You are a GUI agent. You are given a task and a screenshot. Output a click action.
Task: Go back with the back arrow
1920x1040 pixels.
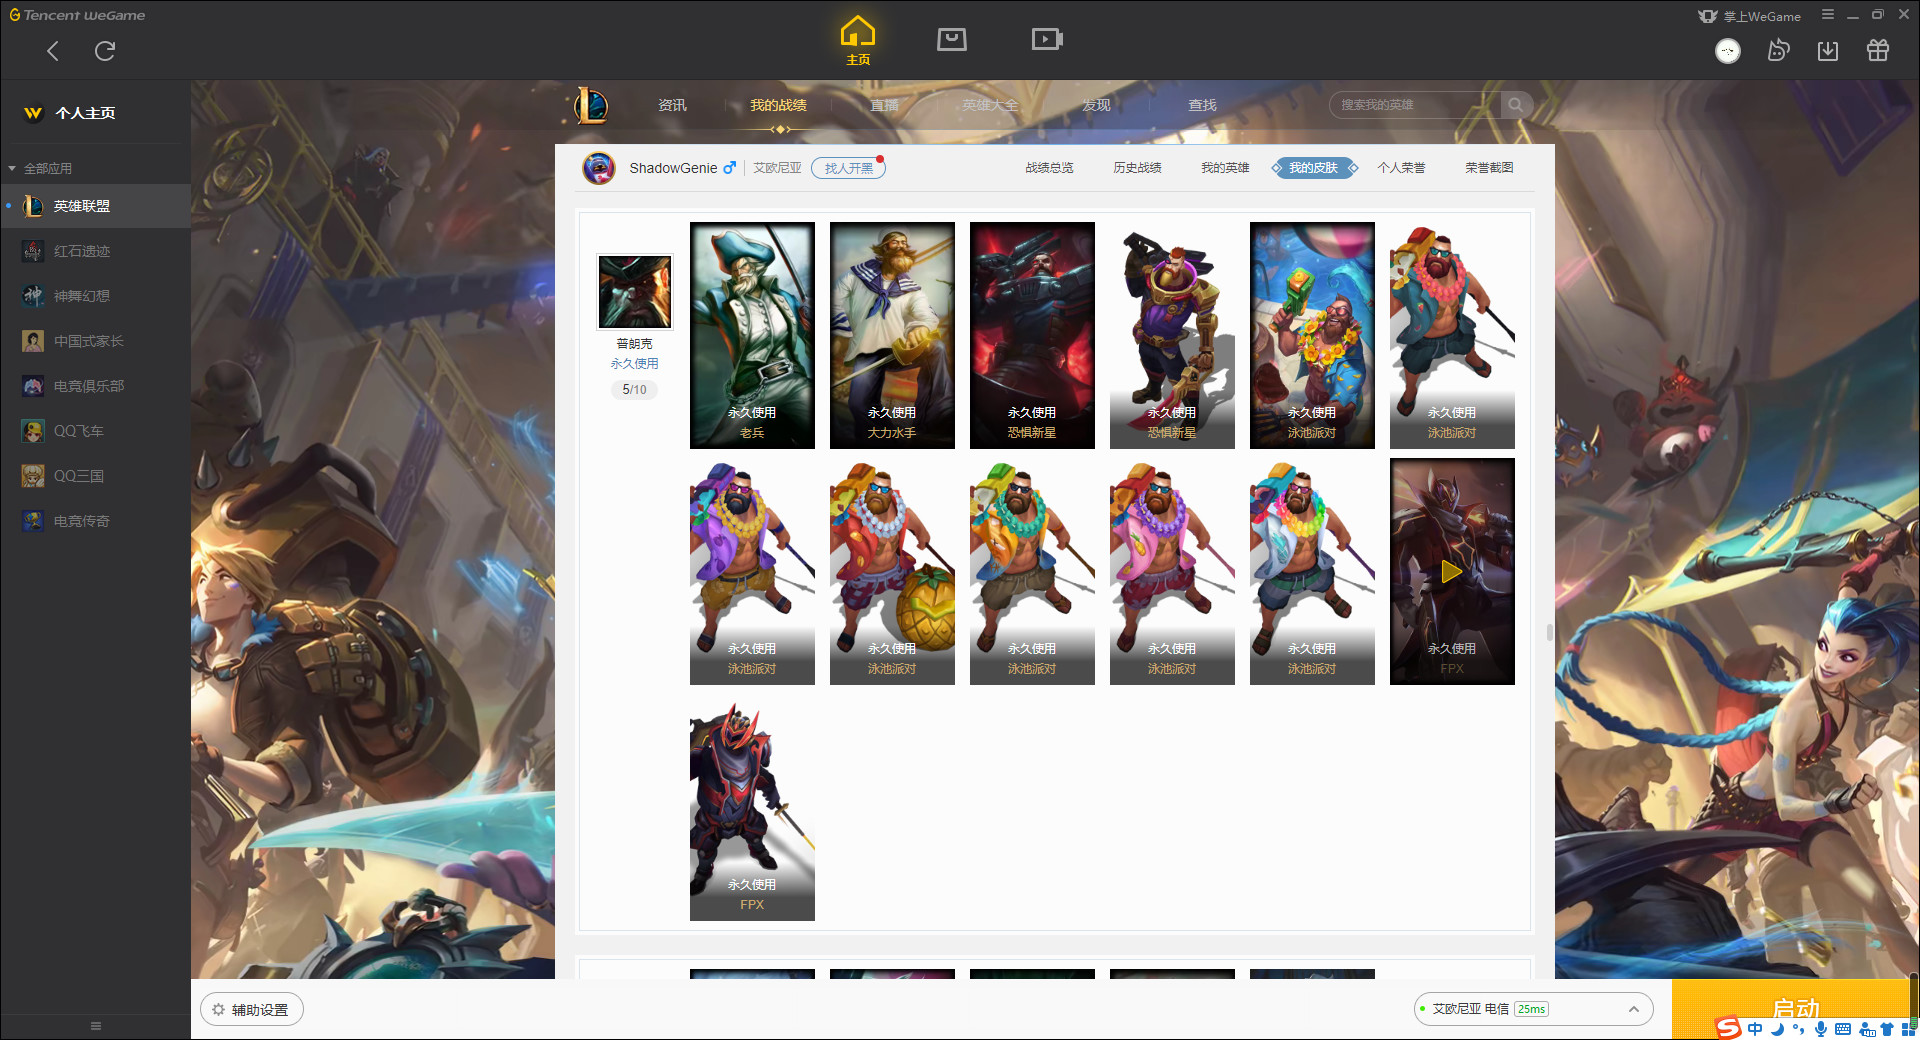pyautogui.click(x=53, y=51)
